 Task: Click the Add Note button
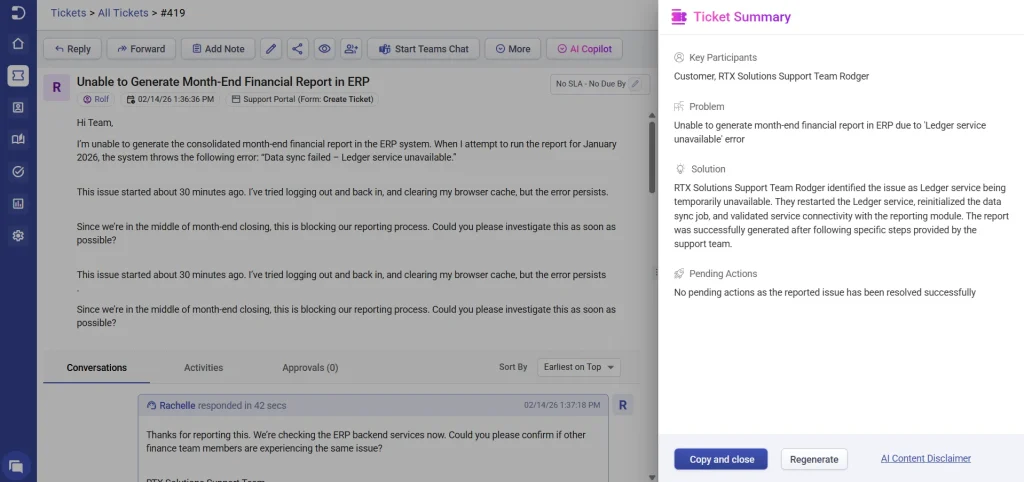tap(218, 49)
